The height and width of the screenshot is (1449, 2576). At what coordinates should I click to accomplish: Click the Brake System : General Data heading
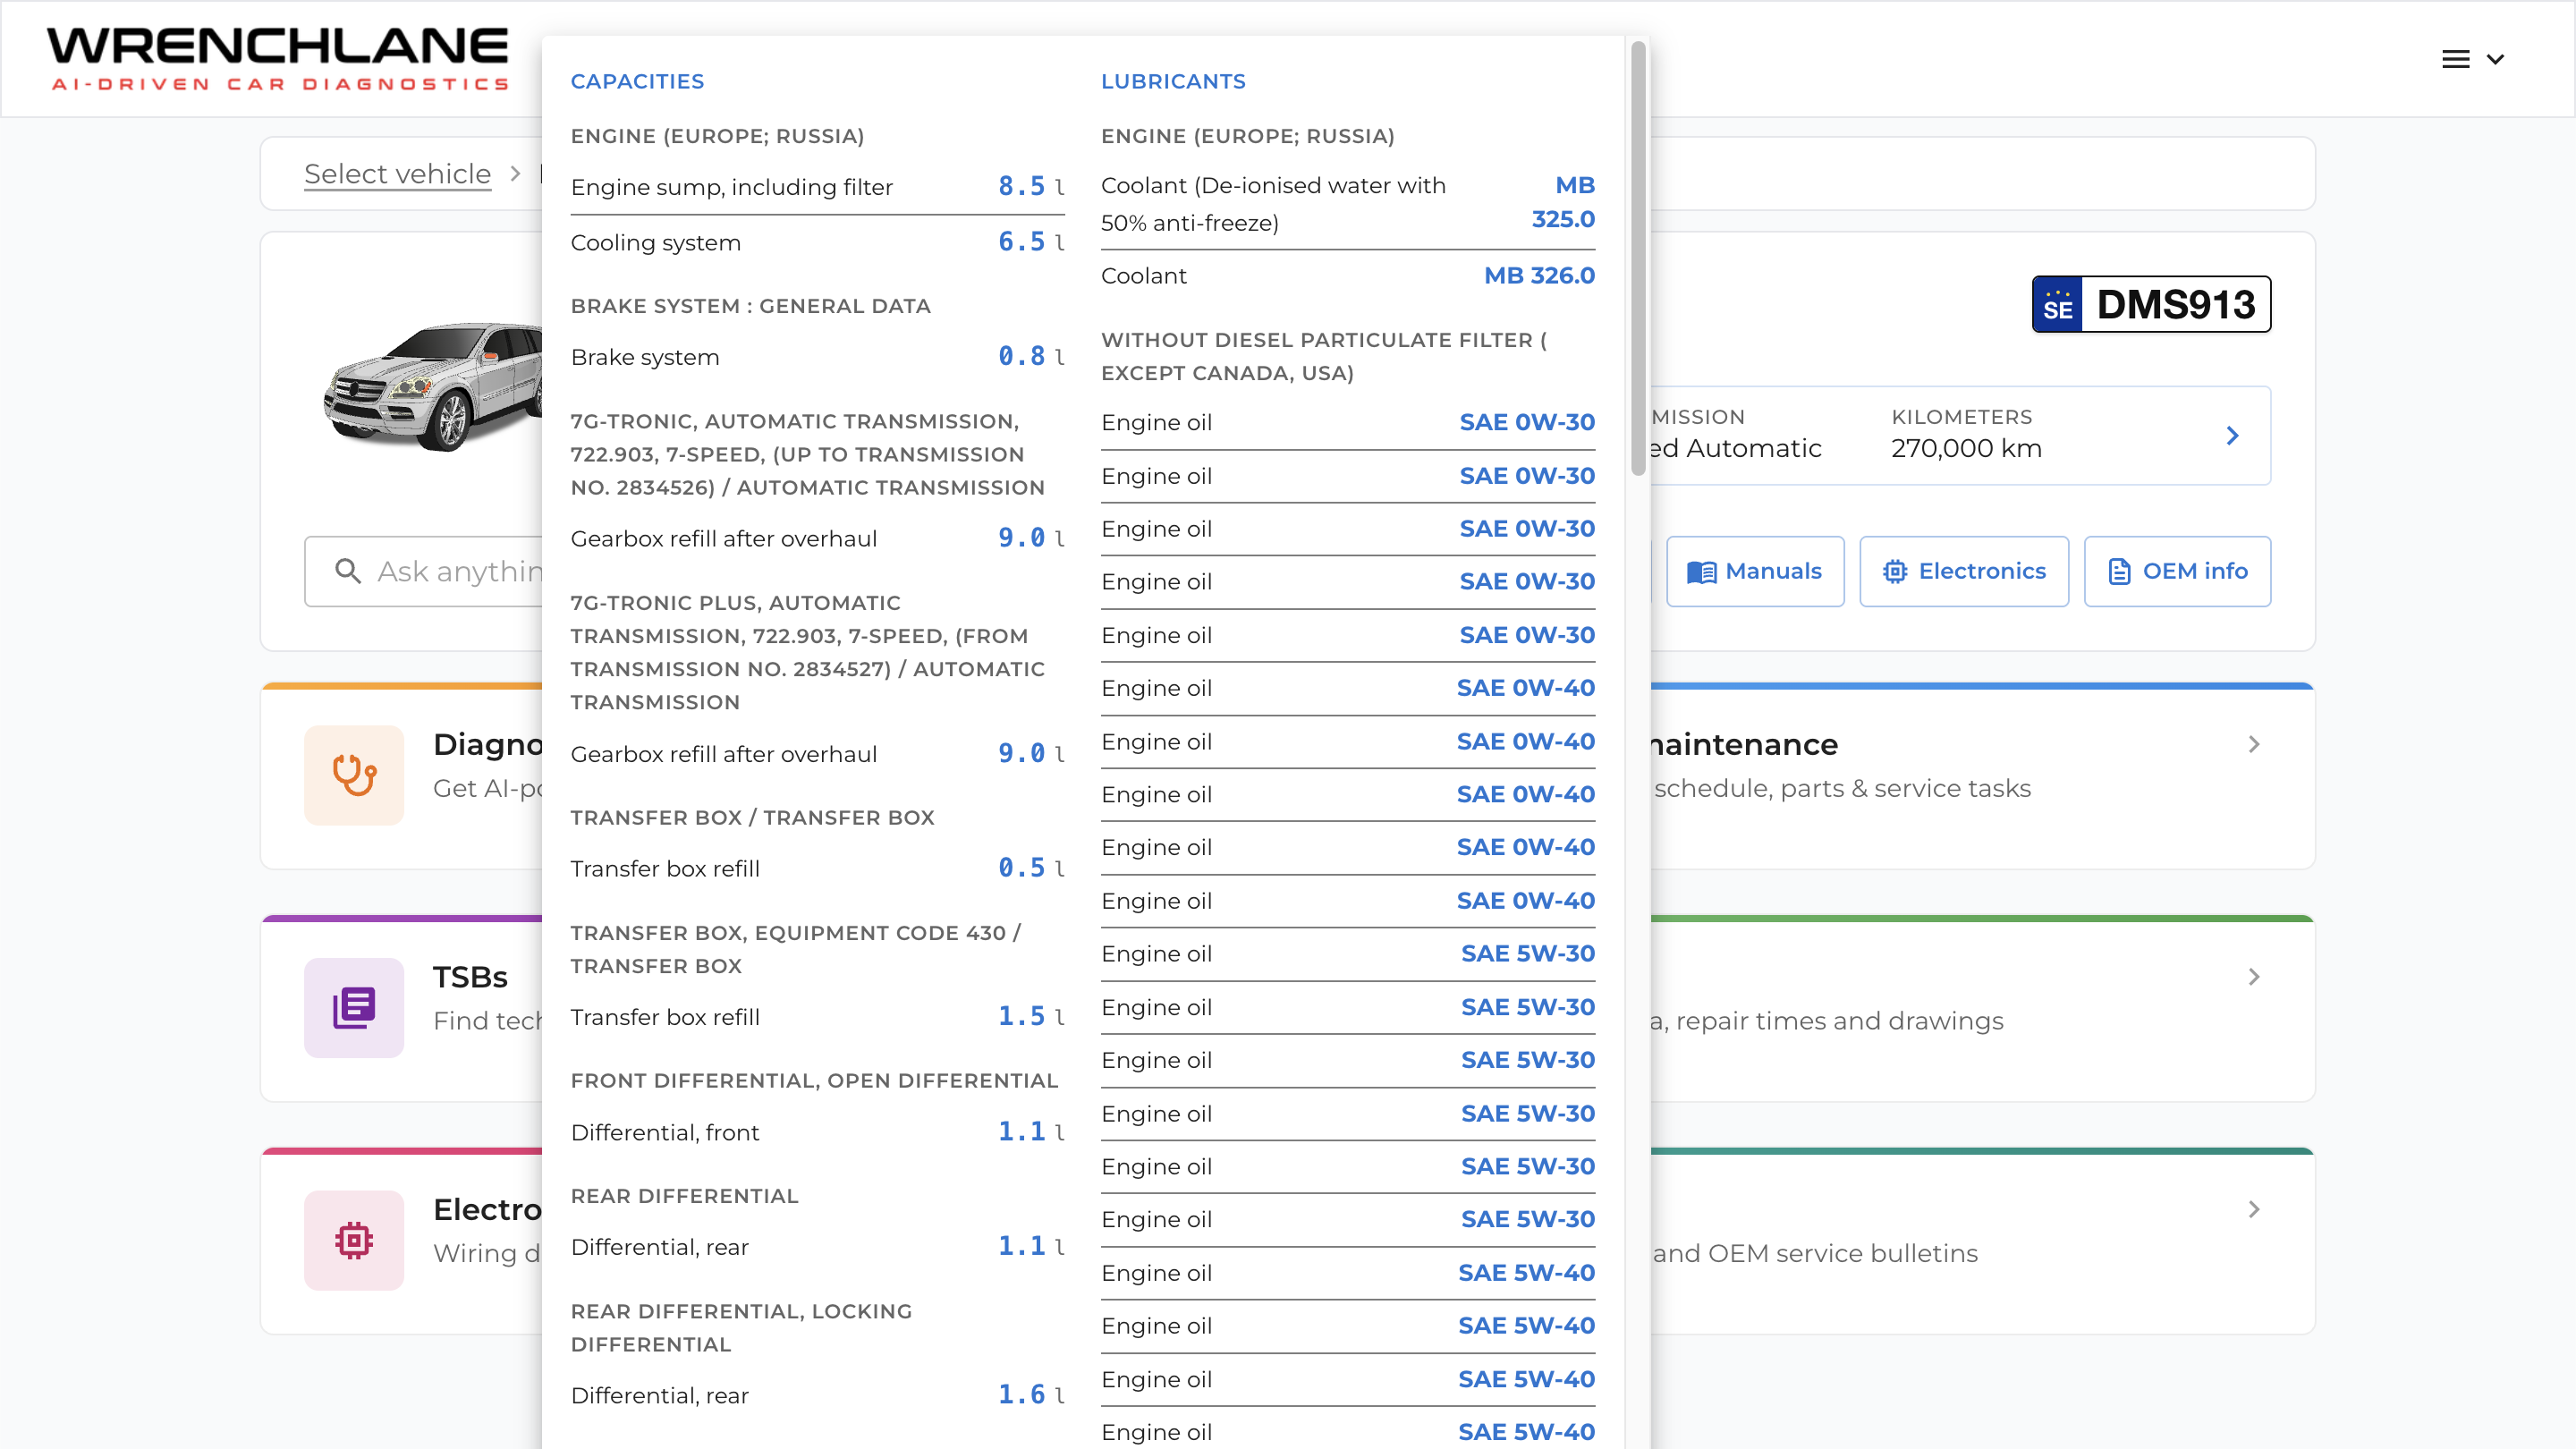click(x=750, y=306)
